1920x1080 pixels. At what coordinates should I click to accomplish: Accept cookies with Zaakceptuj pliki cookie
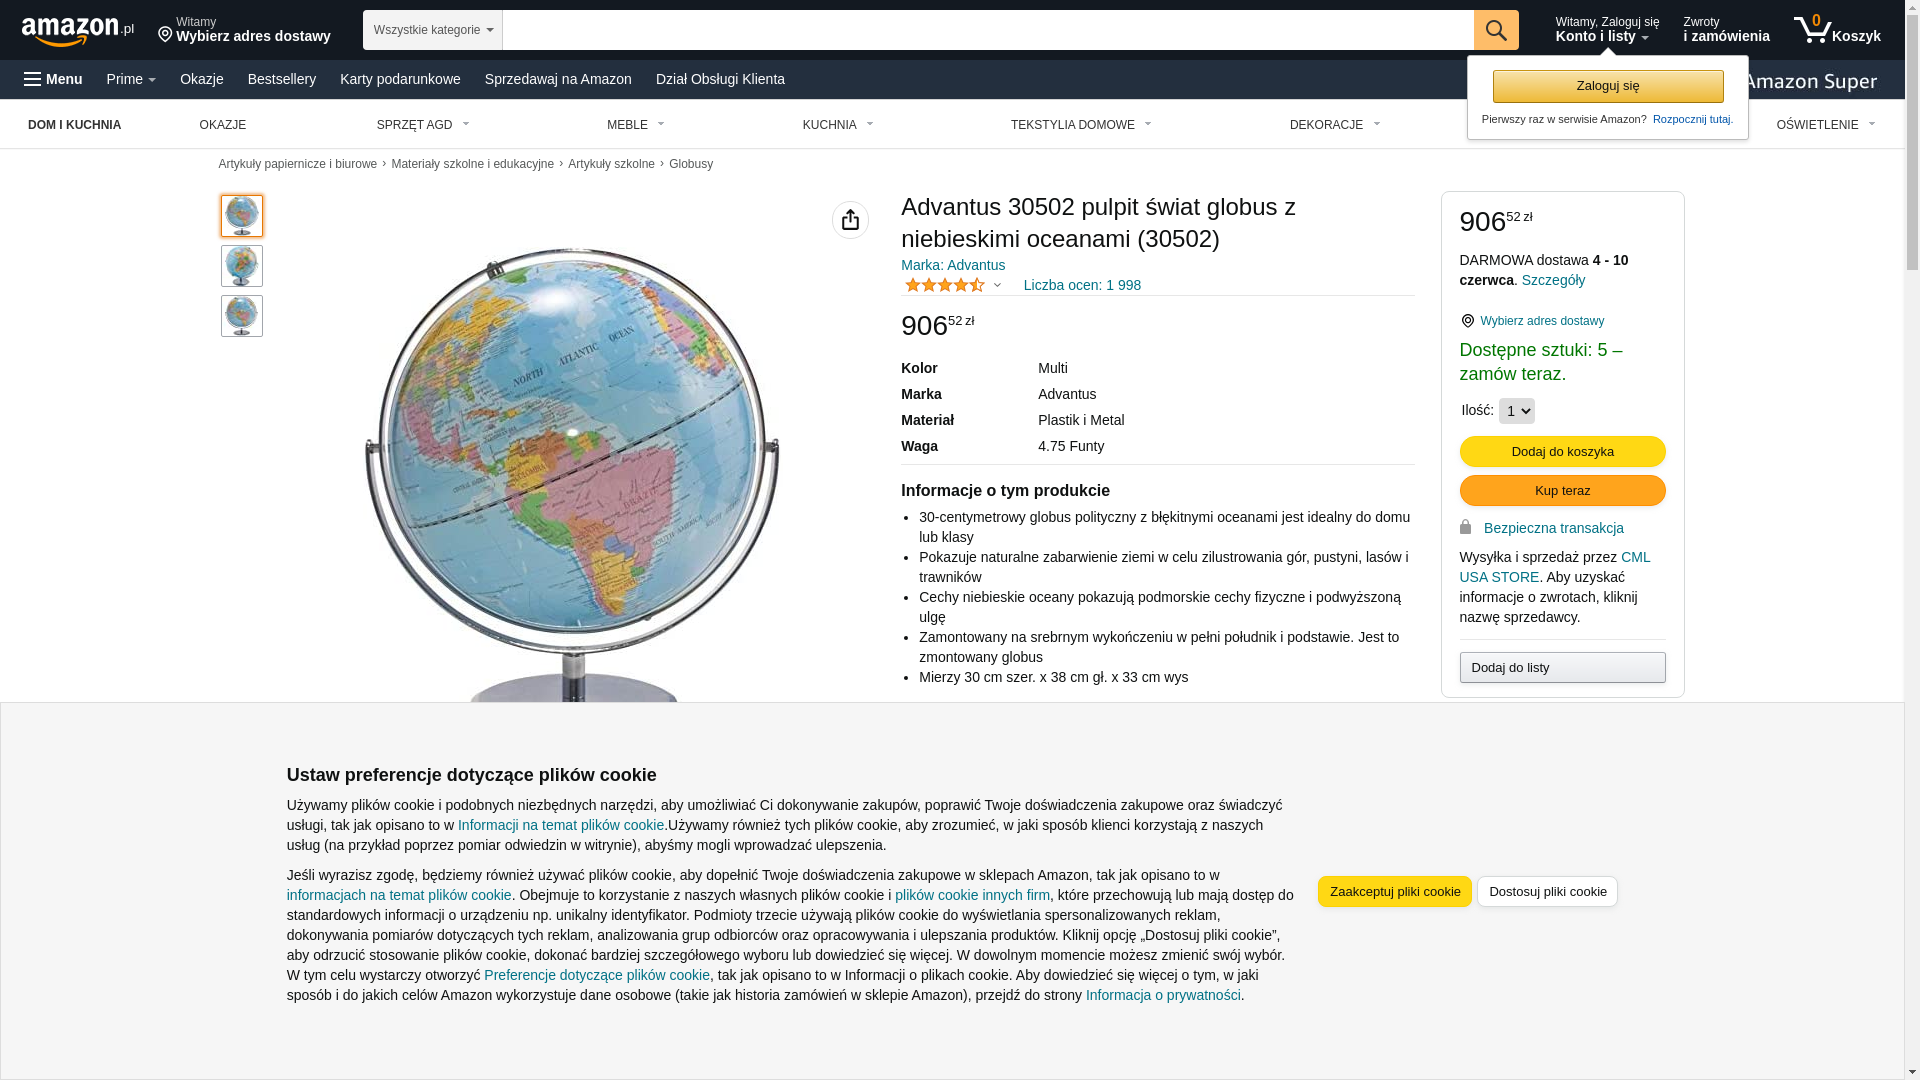[1394, 892]
